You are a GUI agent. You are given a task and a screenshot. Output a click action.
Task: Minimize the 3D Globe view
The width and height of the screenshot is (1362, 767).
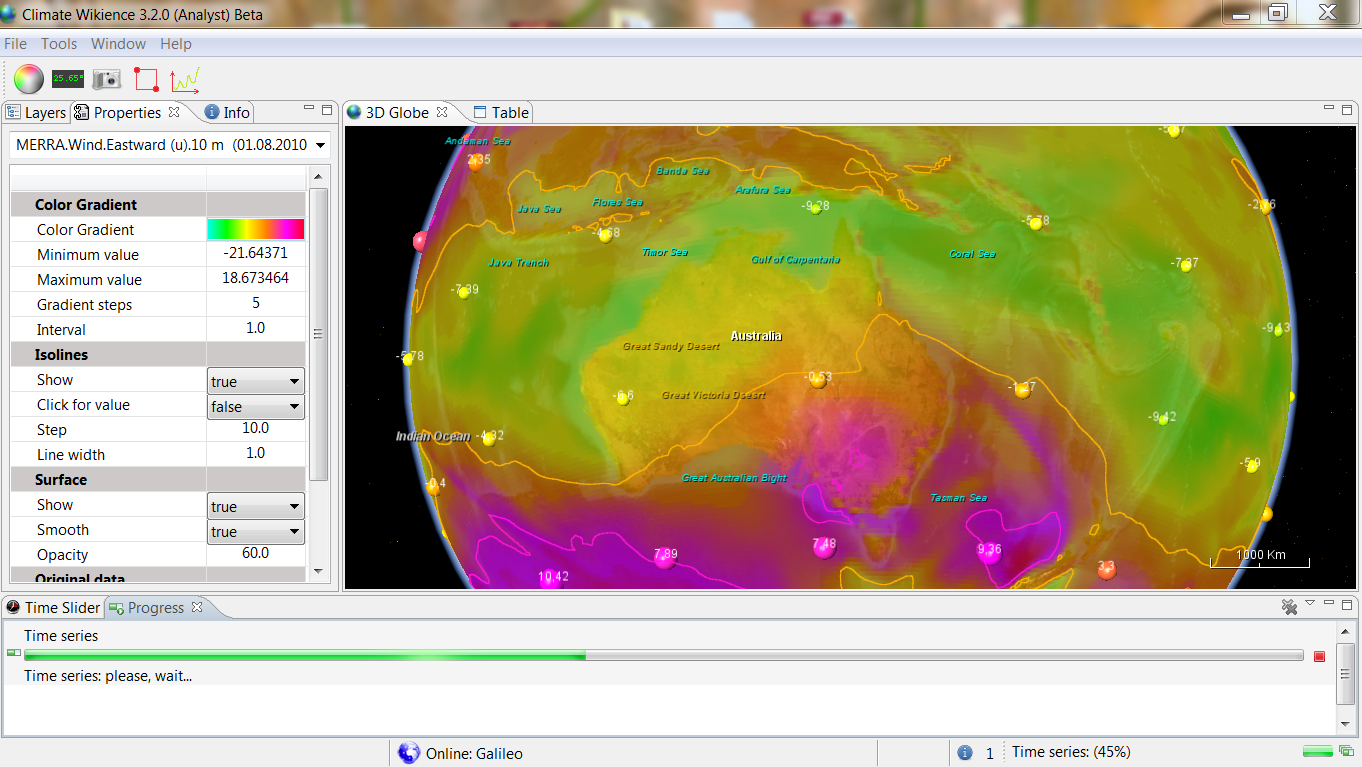[x=1329, y=109]
